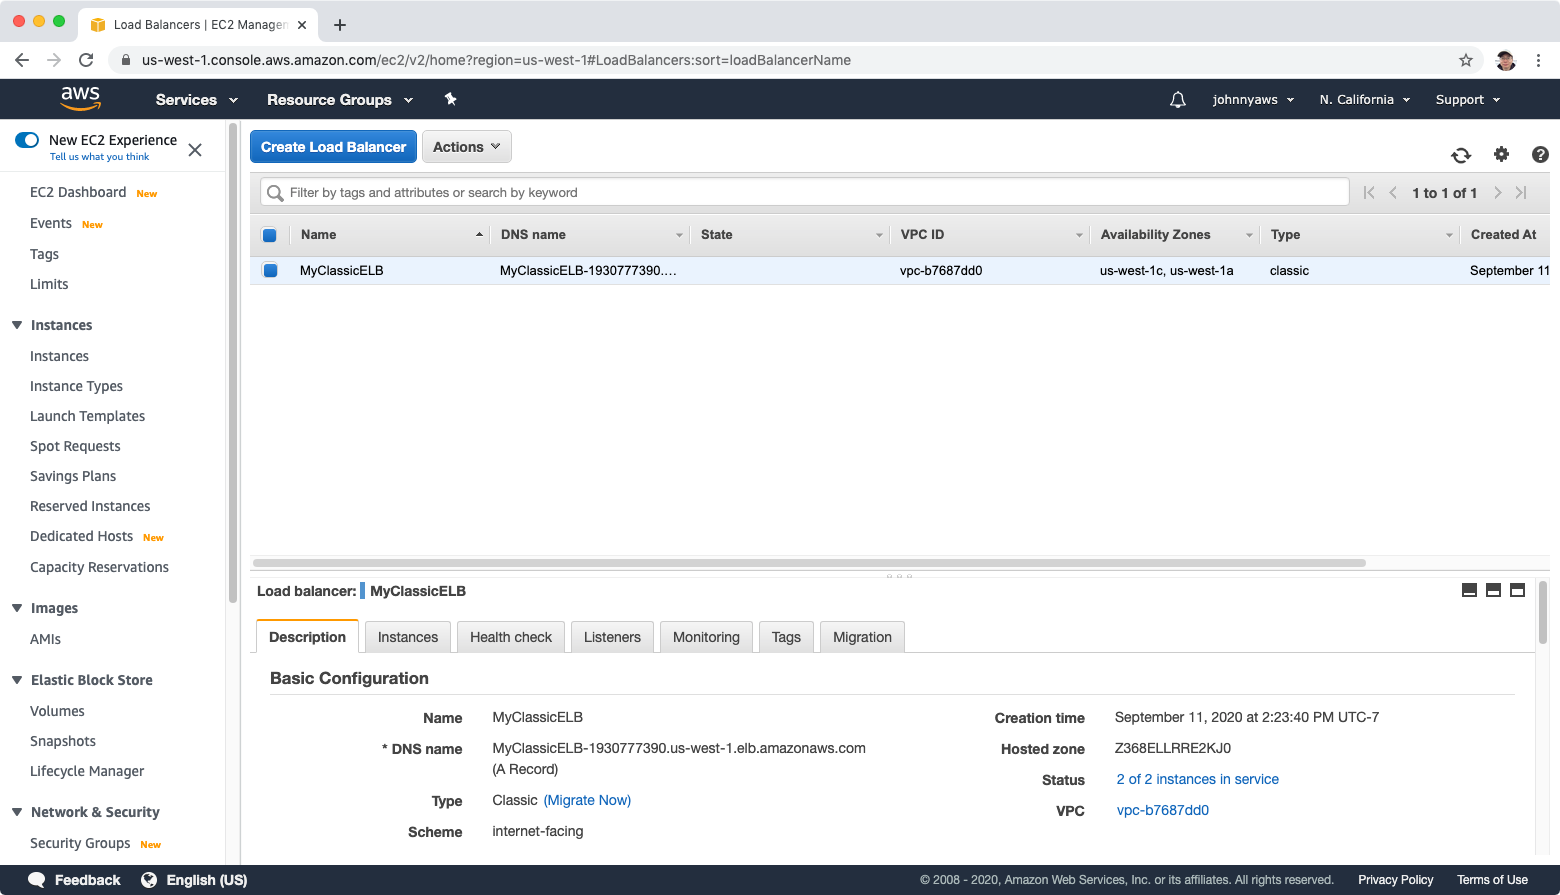Open the Resource Groups dropdown
This screenshot has height=895, width=1560.
click(x=340, y=100)
